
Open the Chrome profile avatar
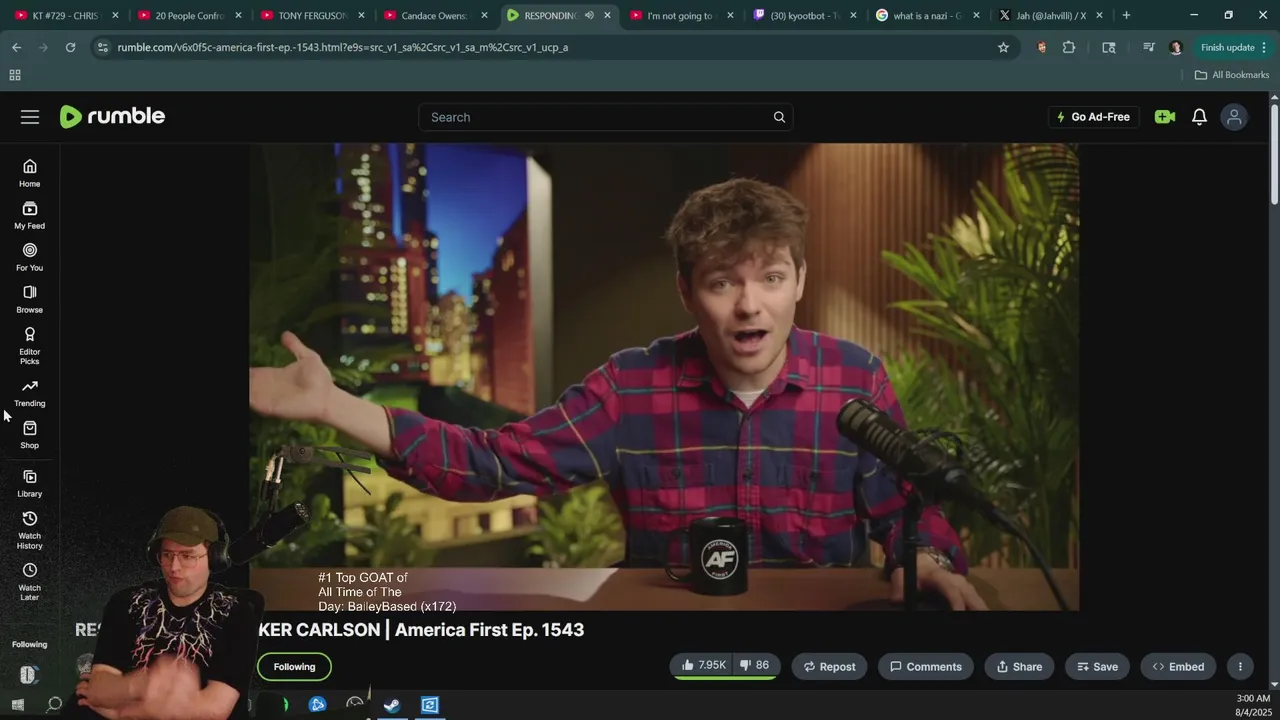pos(1175,47)
